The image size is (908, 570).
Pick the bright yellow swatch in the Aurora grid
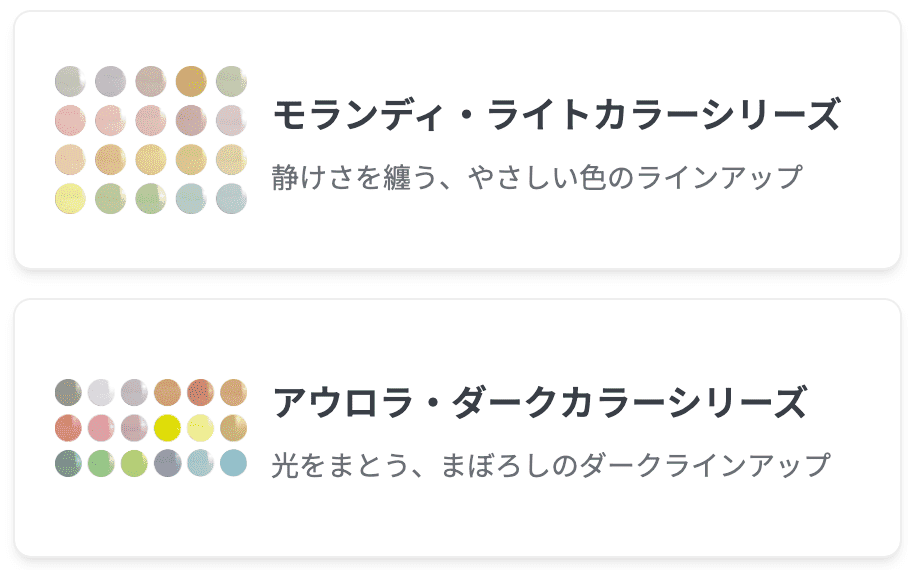click(x=168, y=428)
